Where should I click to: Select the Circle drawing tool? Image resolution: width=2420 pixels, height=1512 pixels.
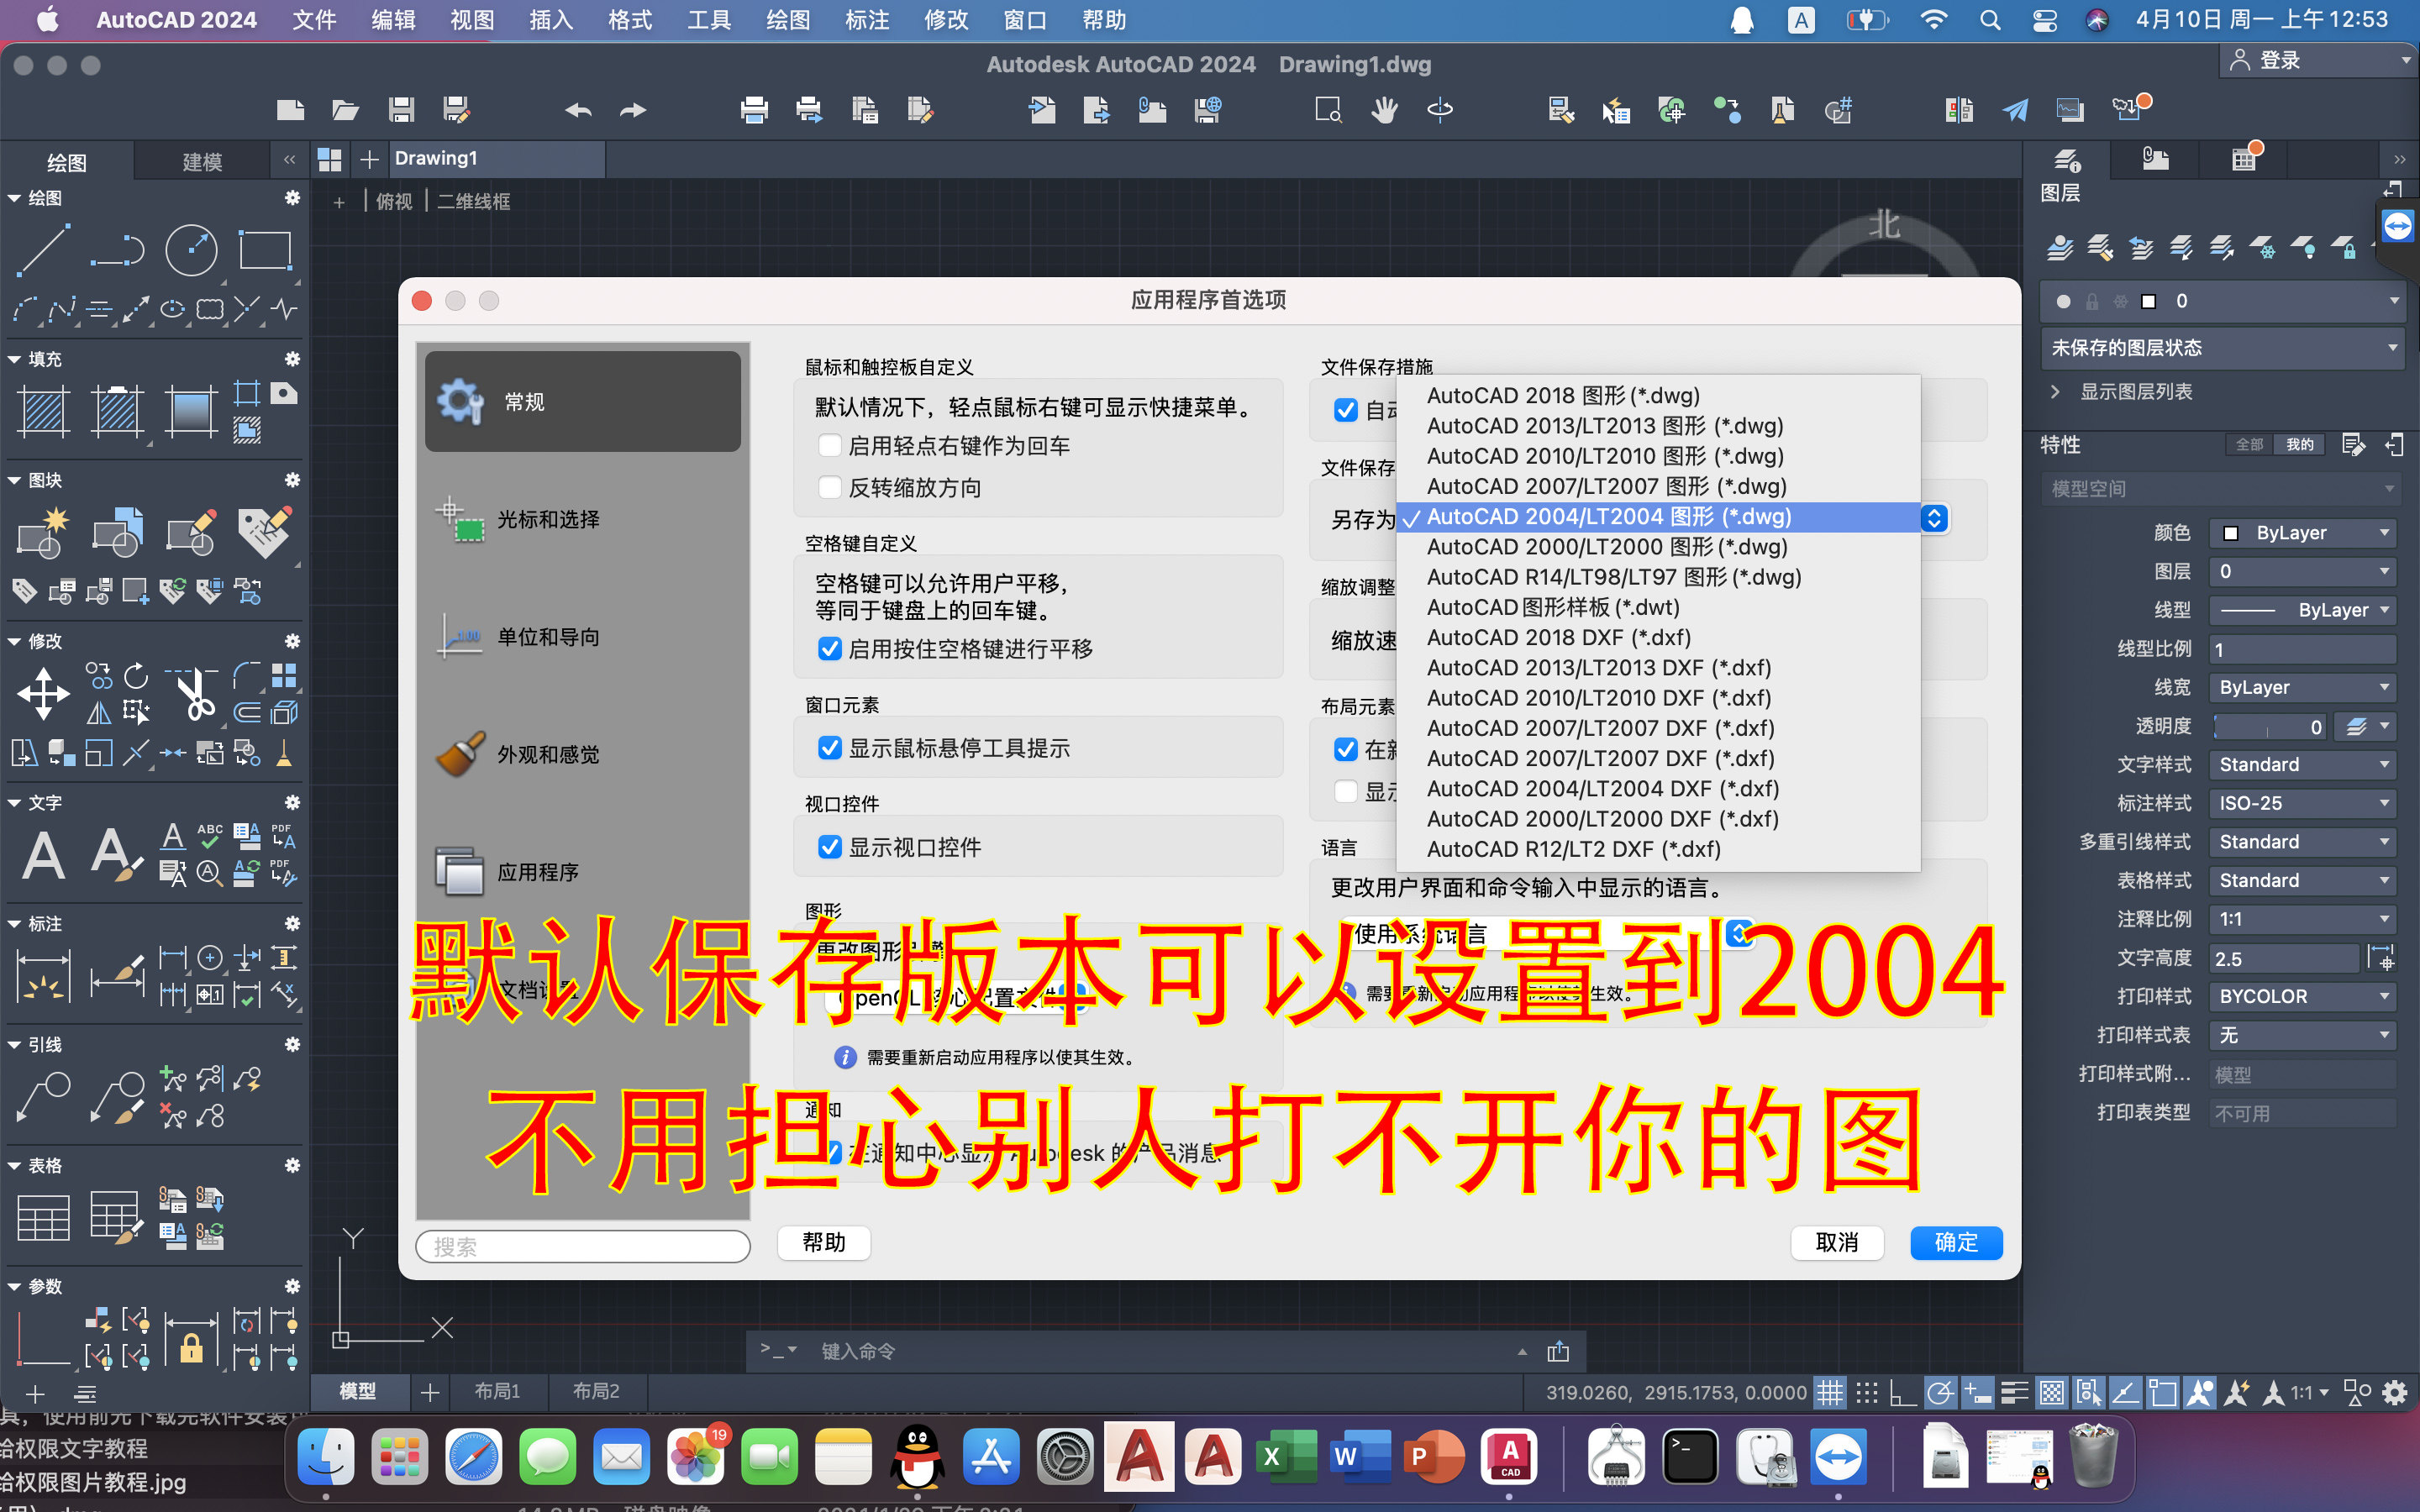click(x=191, y=250)
